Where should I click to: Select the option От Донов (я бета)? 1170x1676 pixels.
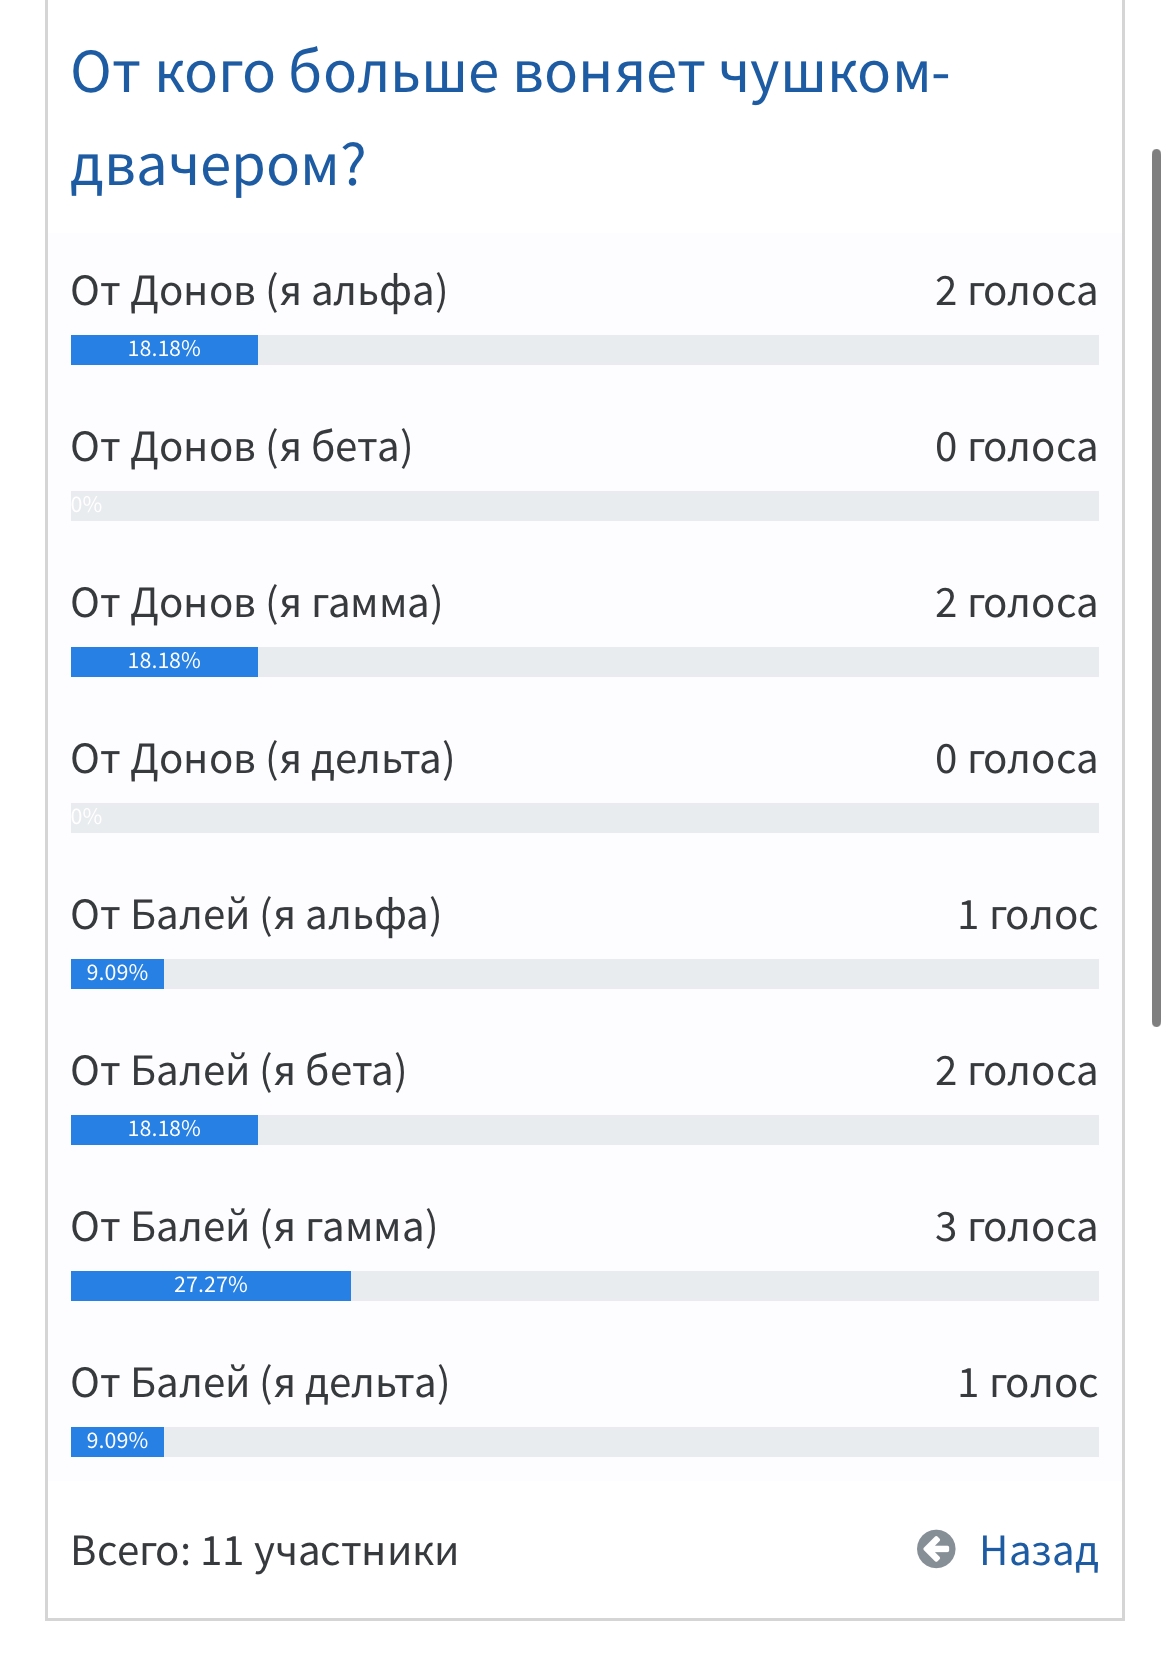242,447
